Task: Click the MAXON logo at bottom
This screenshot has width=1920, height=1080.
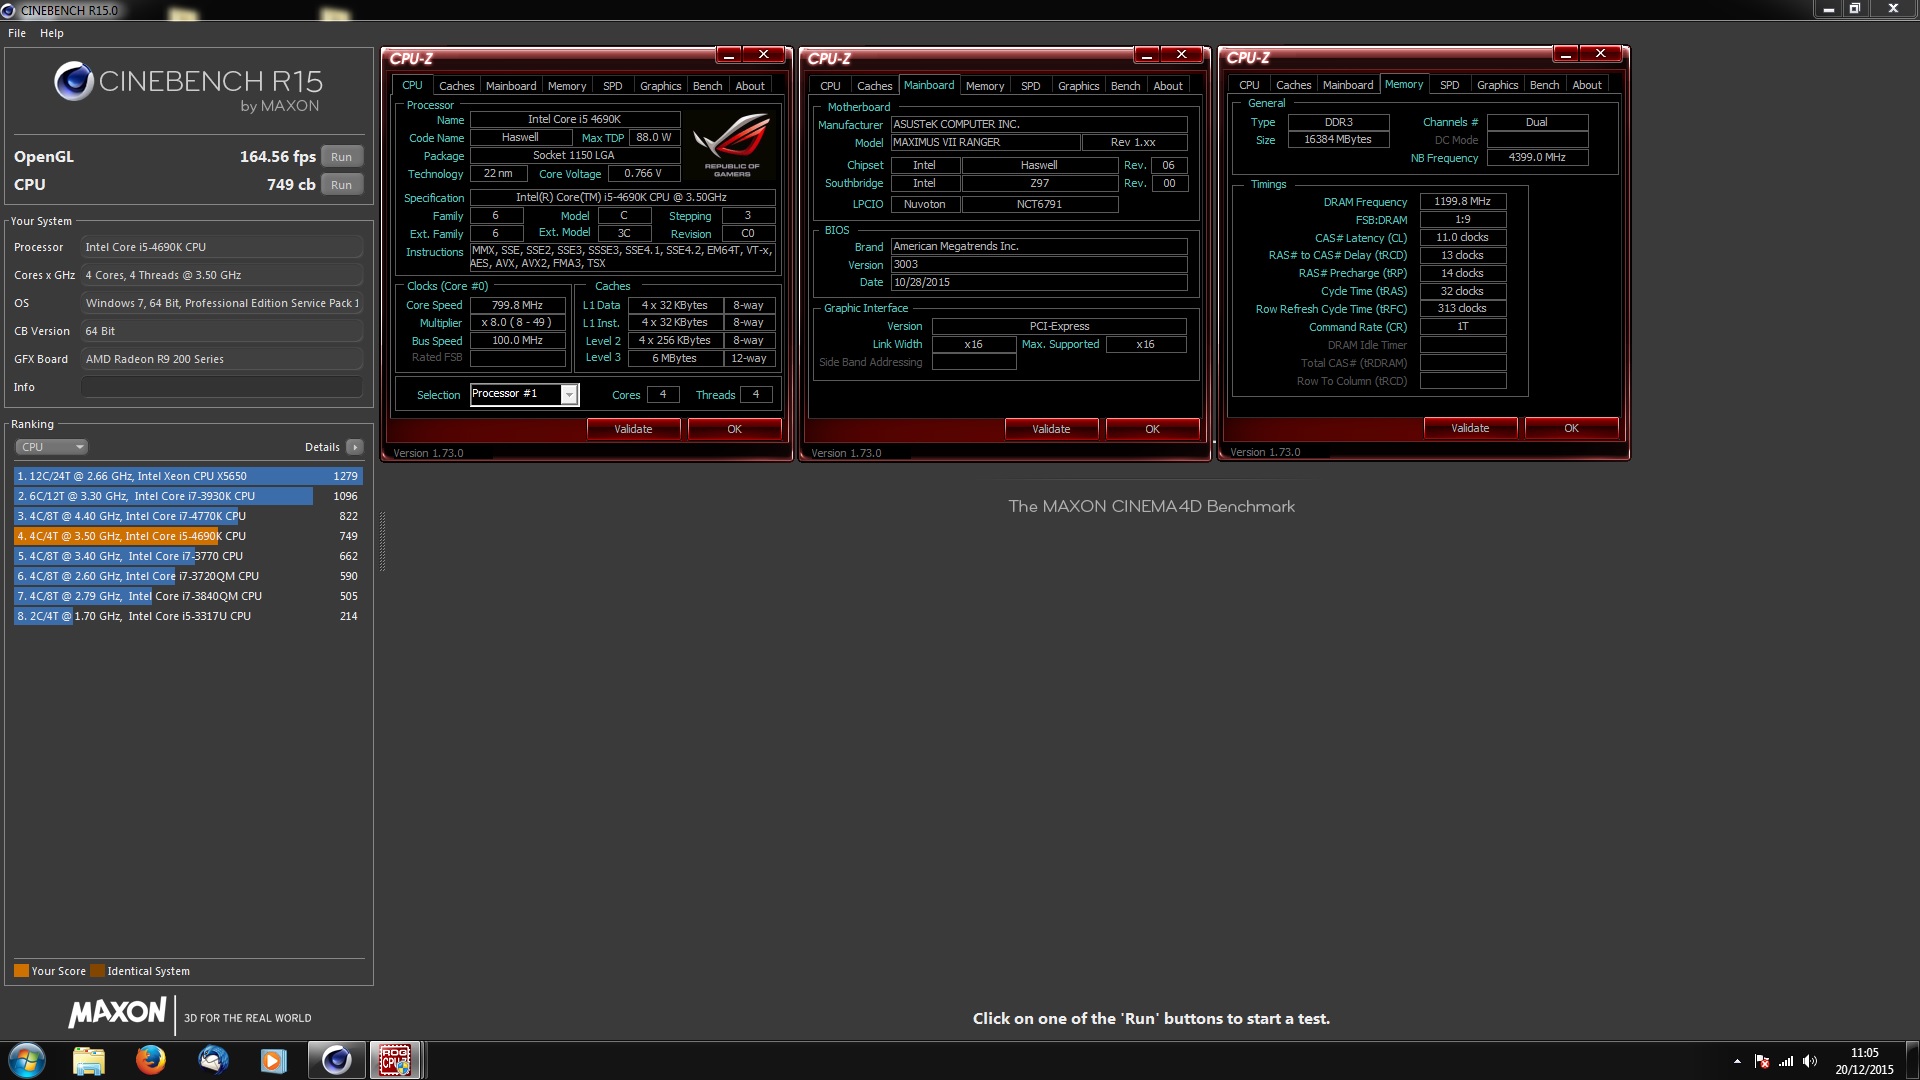Action: 117,1012
